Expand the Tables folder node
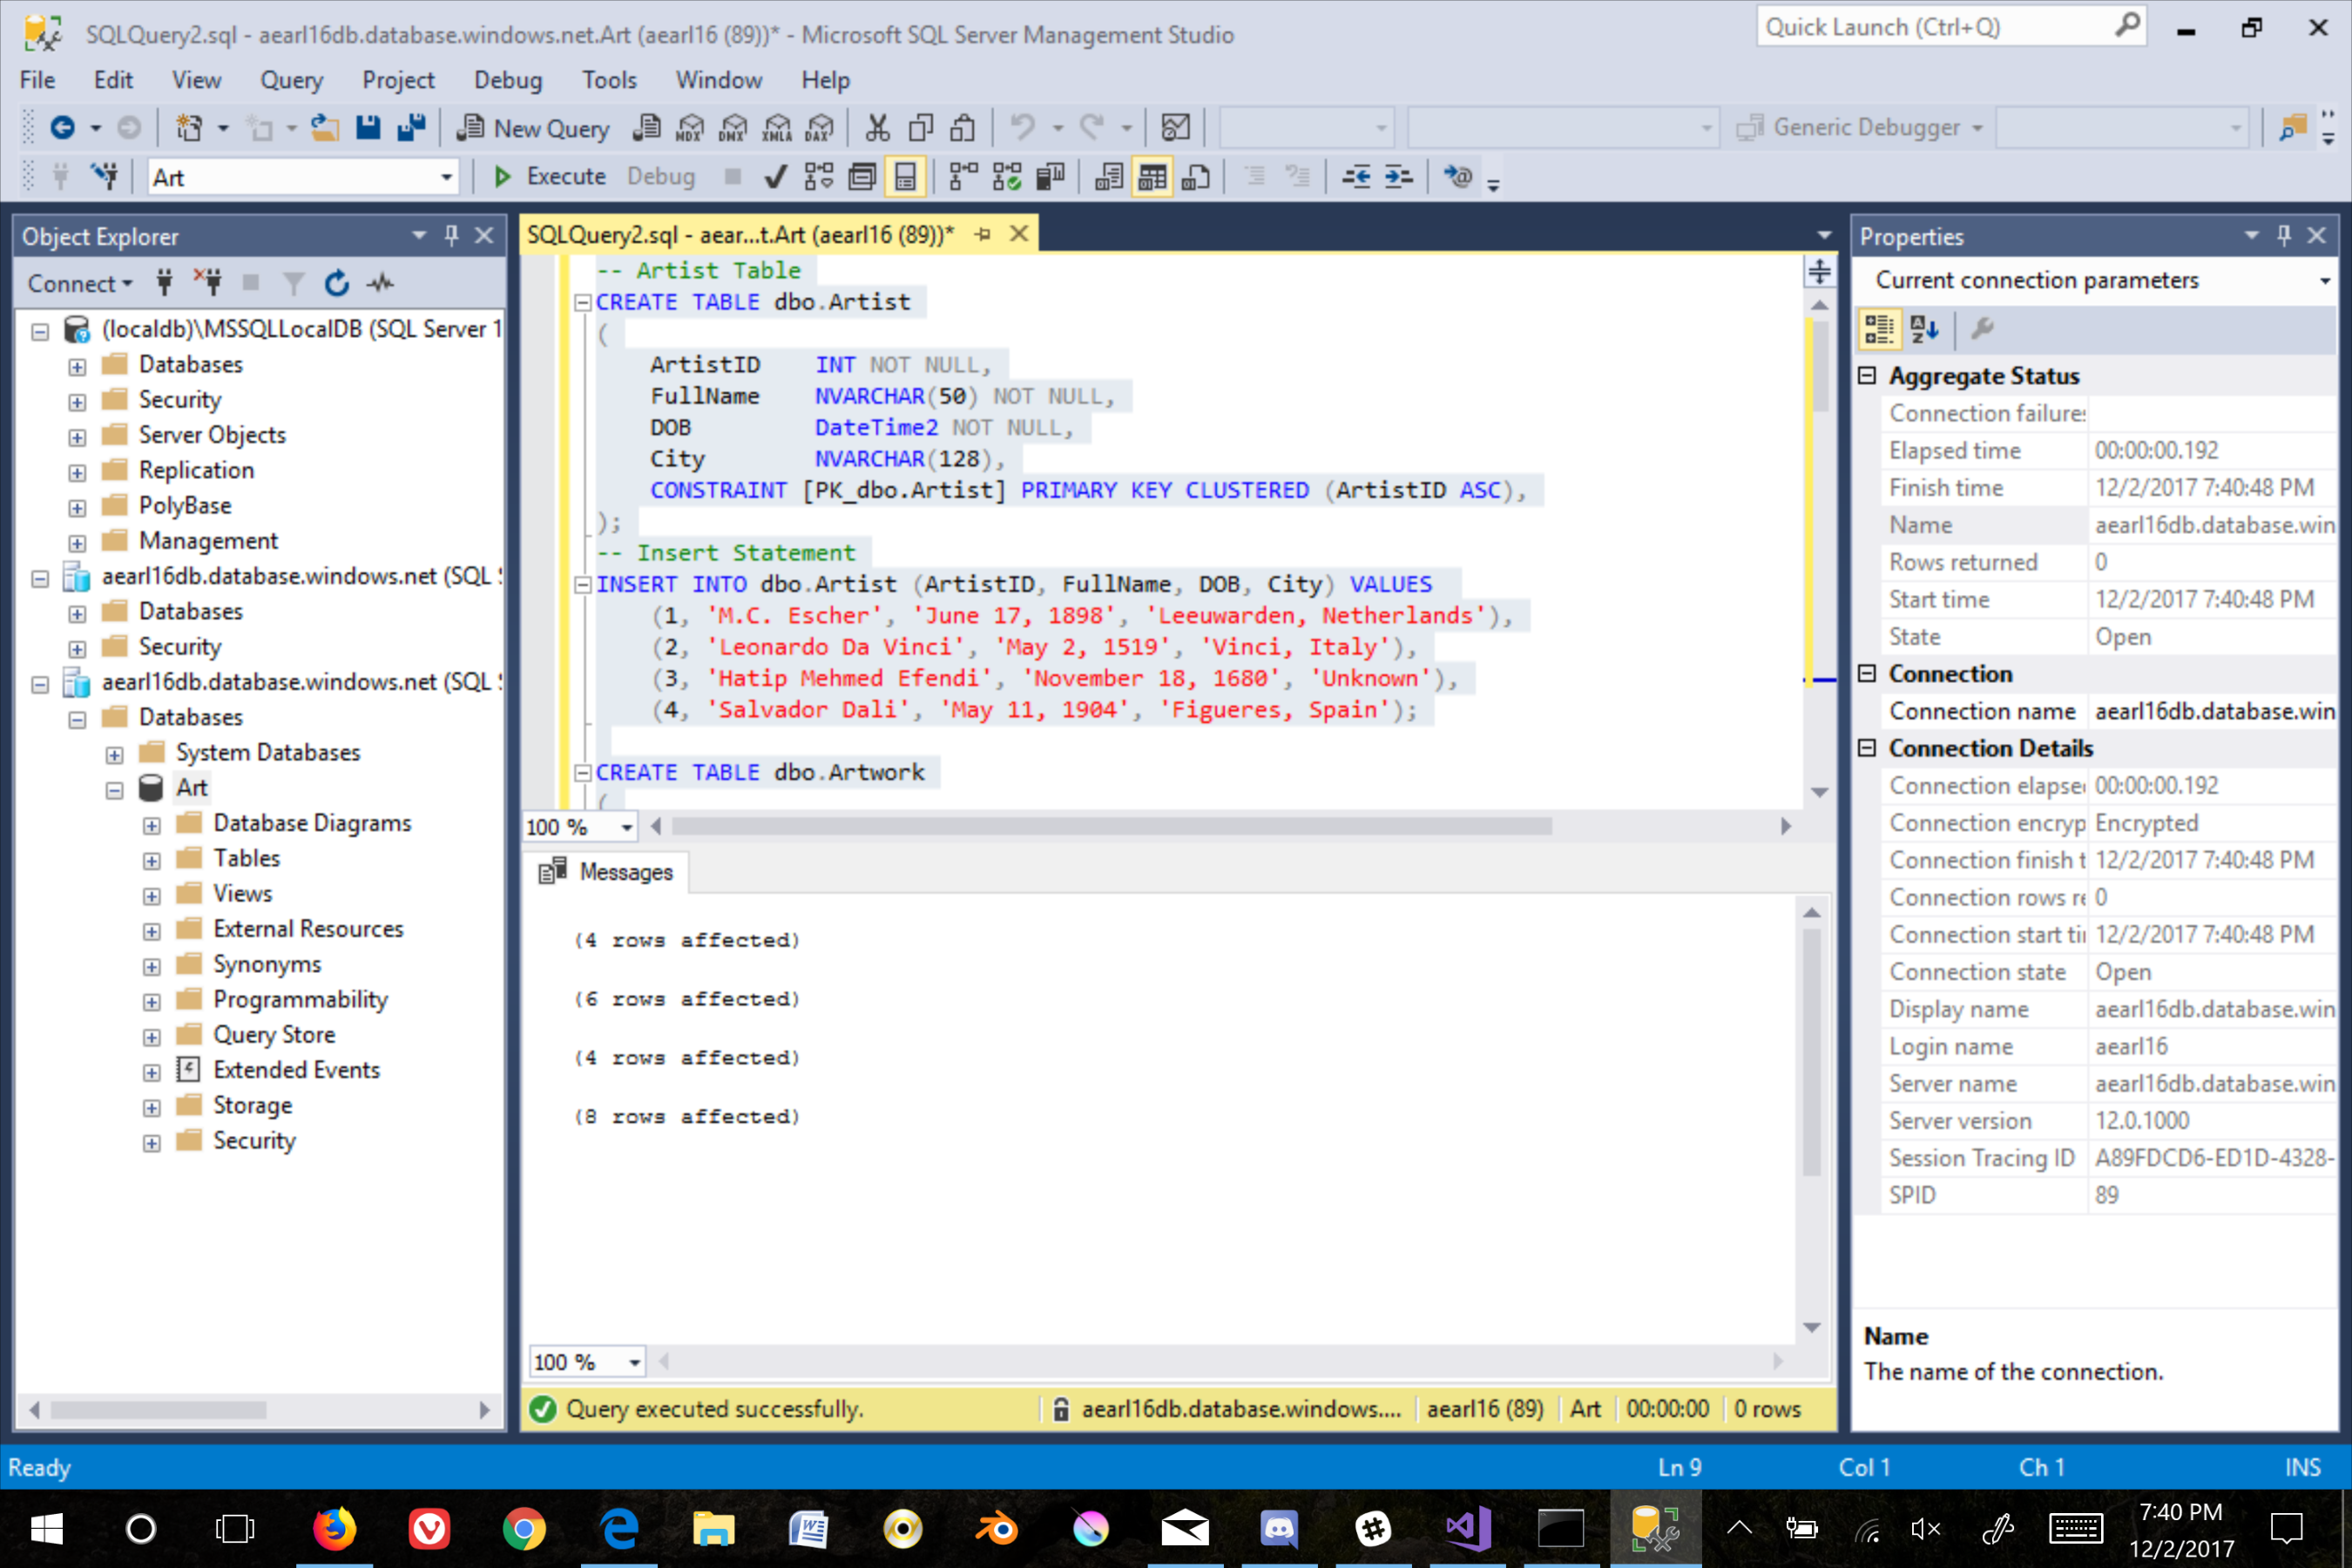The image size is (2352, 1568). 152,860
